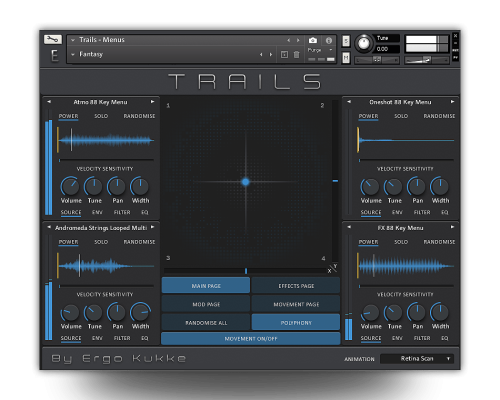Click the Tune knob in header
Screen dimensions: 500x400
pyautogui.click(x=364, y=43)
